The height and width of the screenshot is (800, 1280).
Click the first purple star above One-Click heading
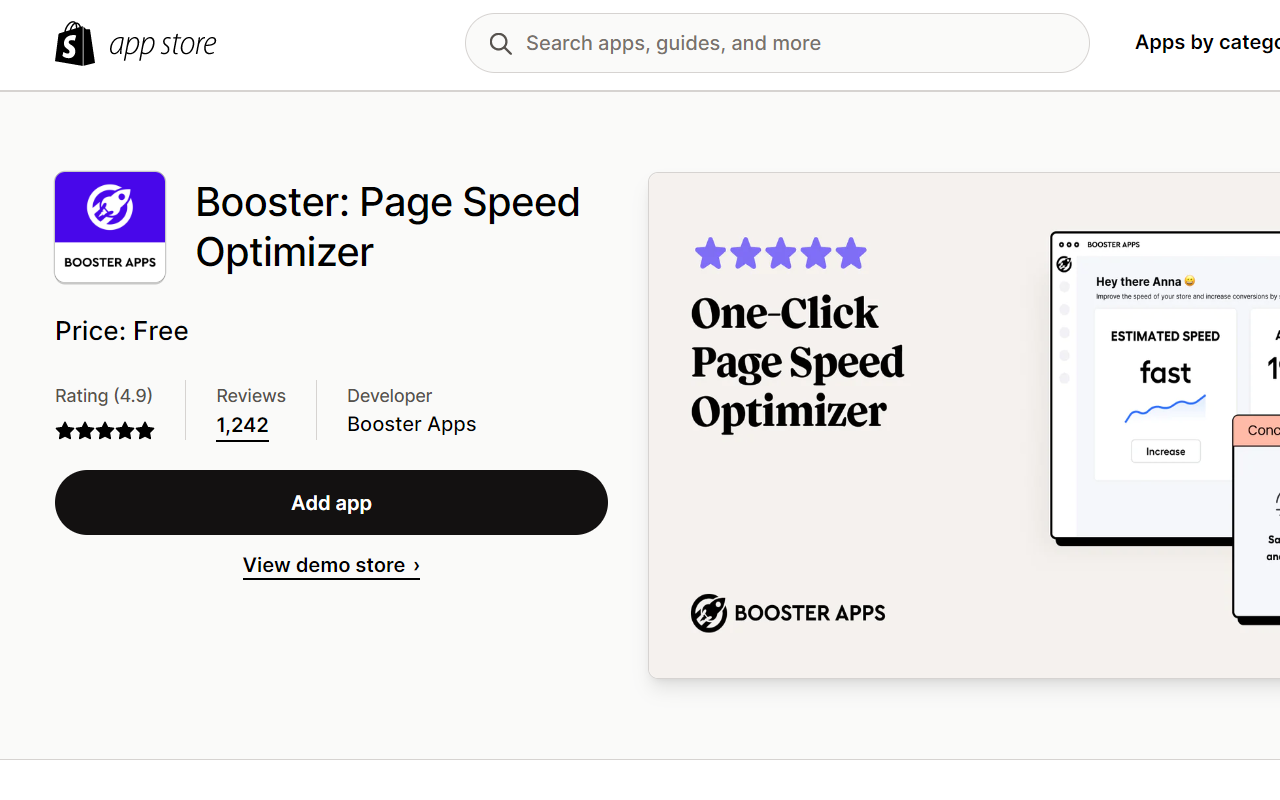tap(710, 253)
